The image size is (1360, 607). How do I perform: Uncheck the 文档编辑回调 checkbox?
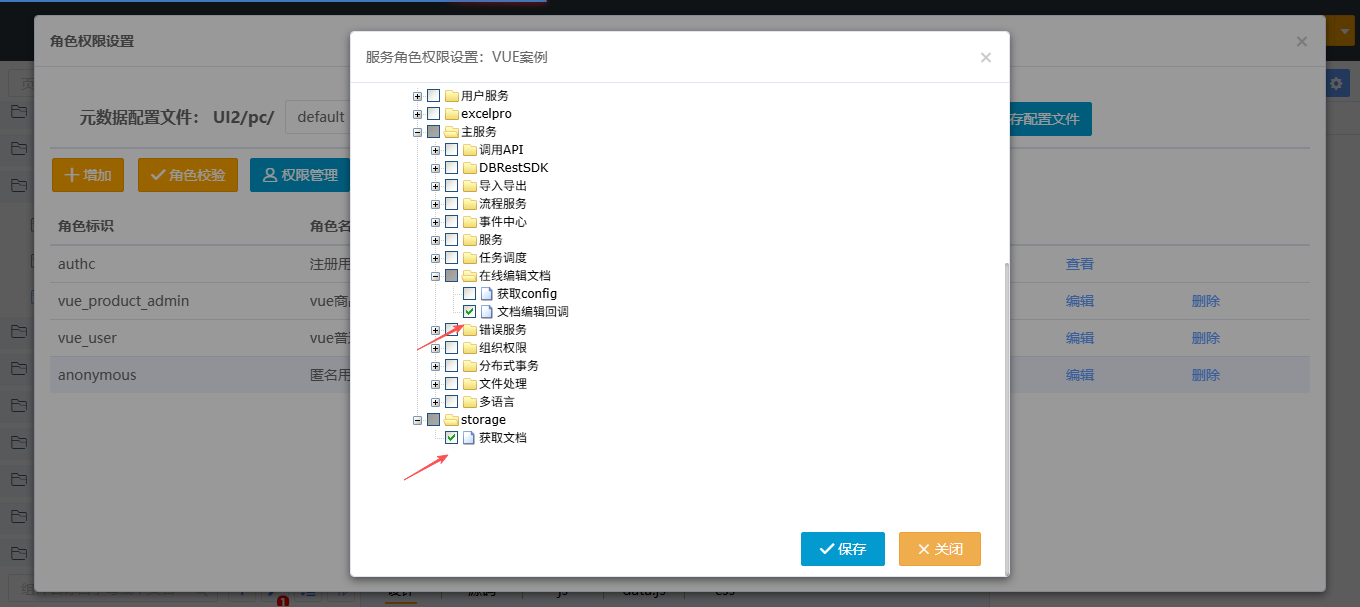469,312
